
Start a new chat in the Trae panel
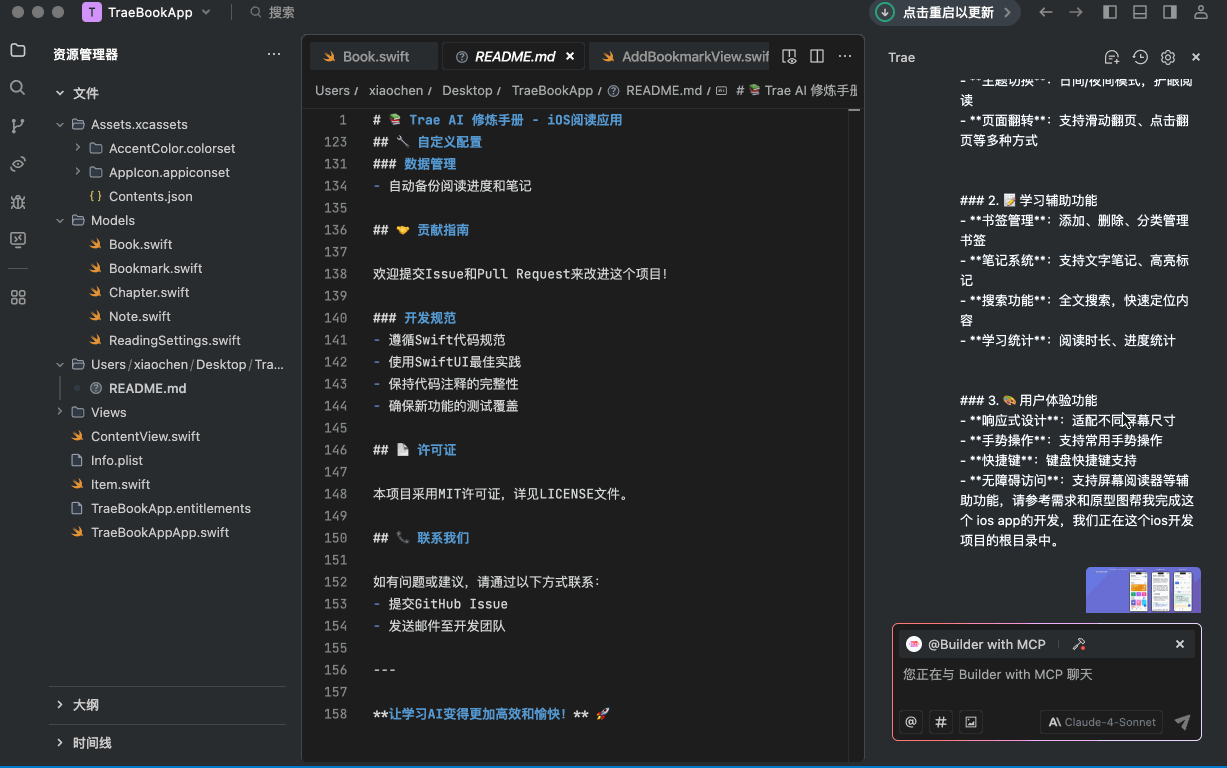point(1112,57)
